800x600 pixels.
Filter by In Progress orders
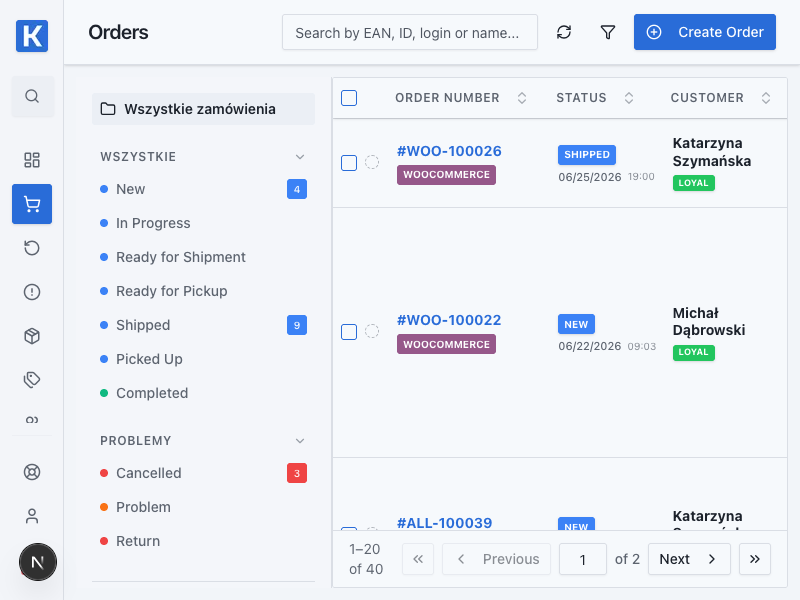click(x=203, y=223)
